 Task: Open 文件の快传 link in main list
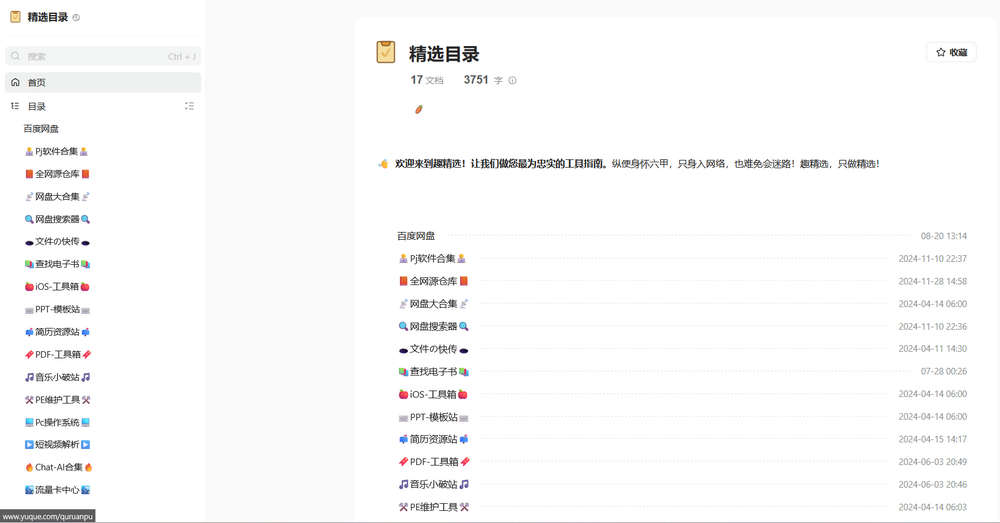pyautogui.click(x=433, y=349)
